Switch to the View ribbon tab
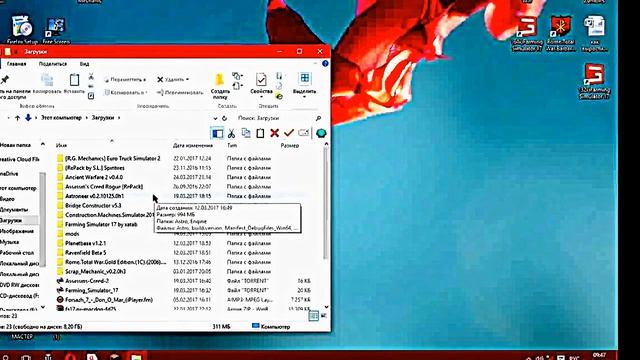The image size is (640, 360). tap(84, 64)
